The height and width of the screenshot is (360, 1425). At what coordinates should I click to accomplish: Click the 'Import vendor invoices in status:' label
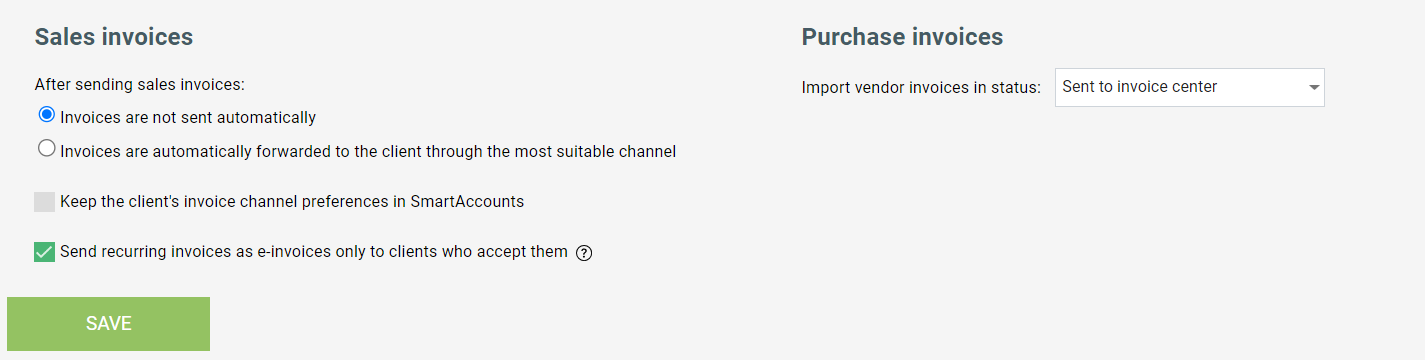click(921, 88)
